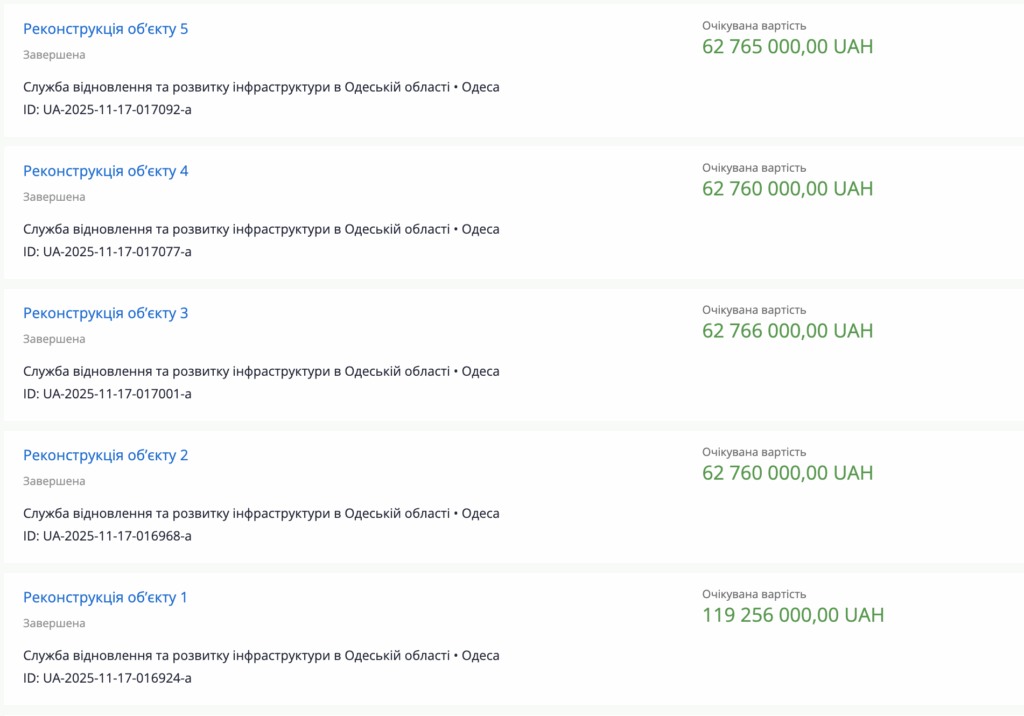The width and height of the screenshot is (1024, 716).
Task: Click "Очікувана вартість" label in object 1 card
Action: tap(753, 594)
